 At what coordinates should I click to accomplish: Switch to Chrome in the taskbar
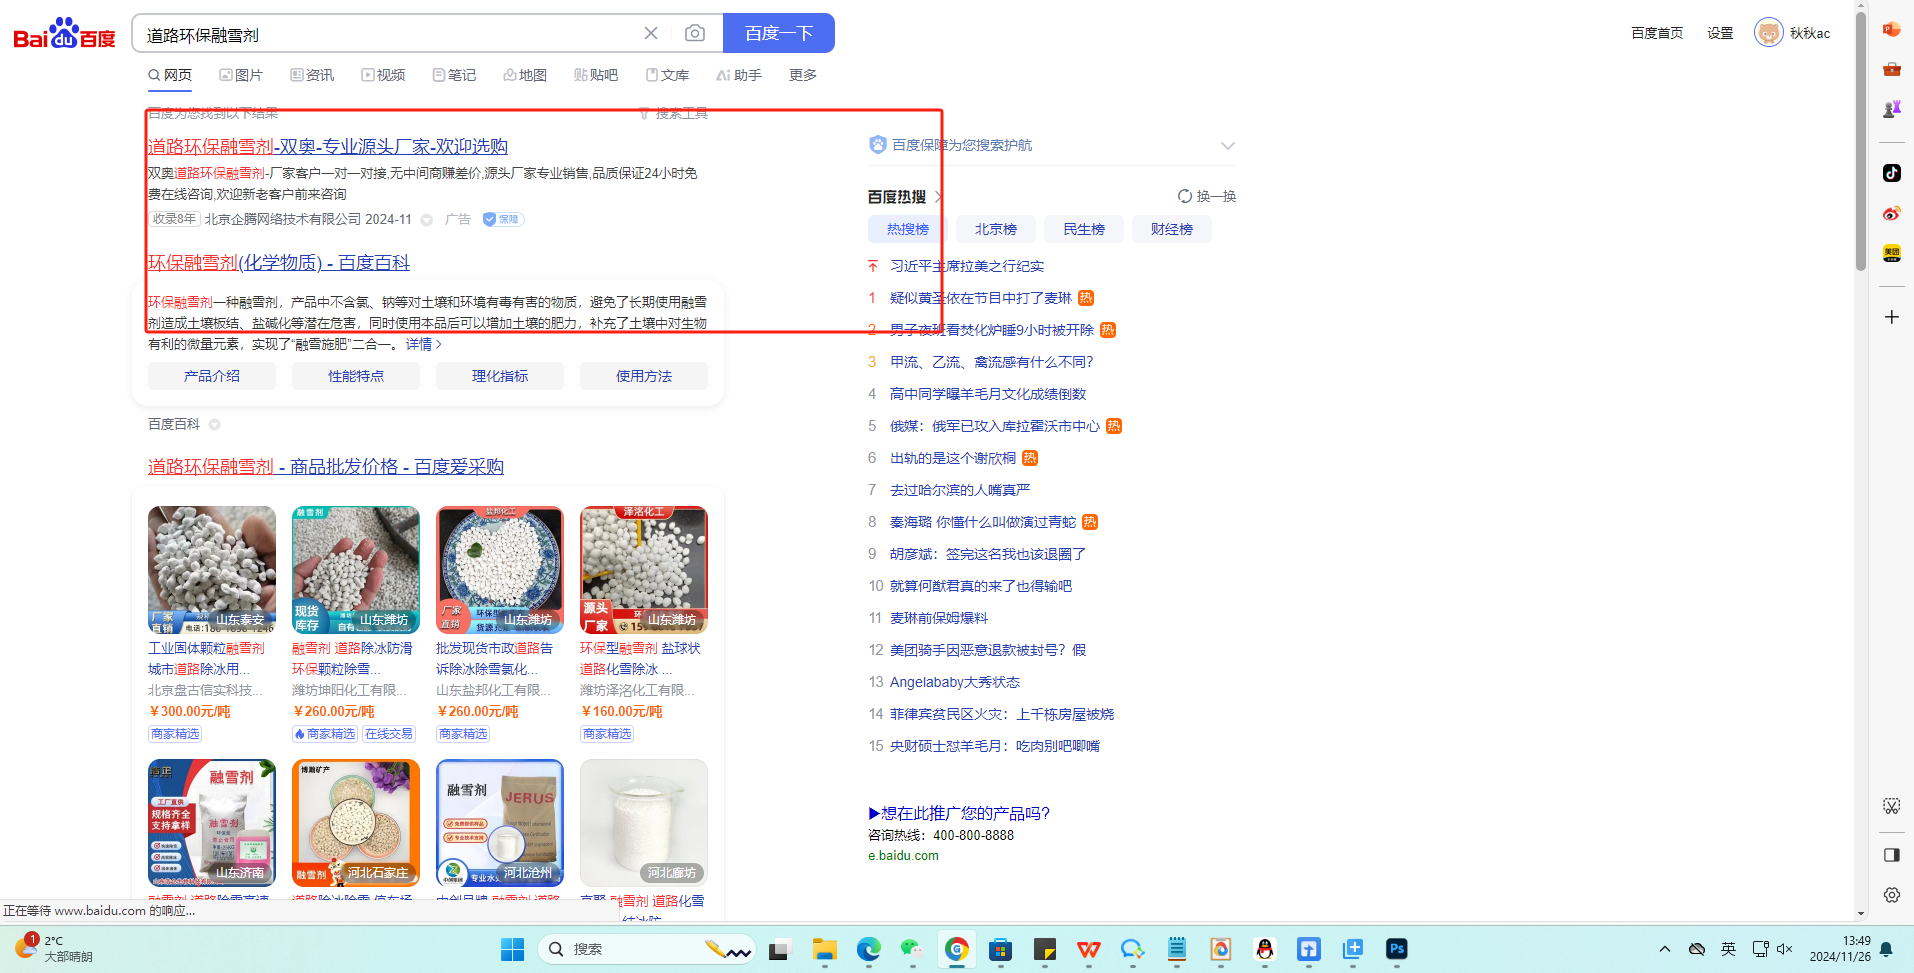tap(957, 949)
